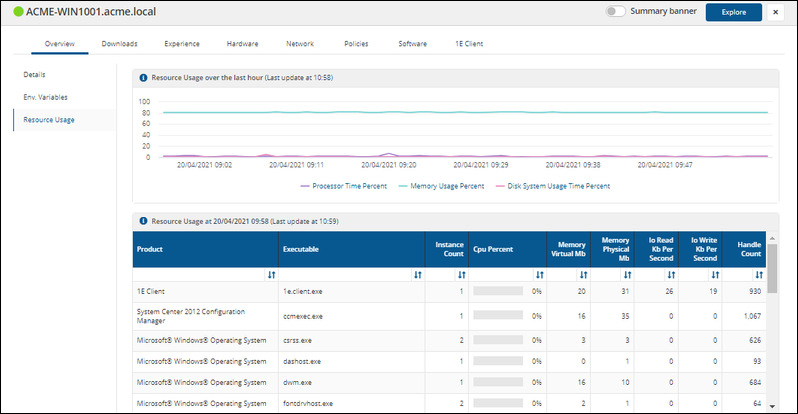Switch to the Hardware tab
Screen dimensions: 798x414
click(x=243, y=44)
